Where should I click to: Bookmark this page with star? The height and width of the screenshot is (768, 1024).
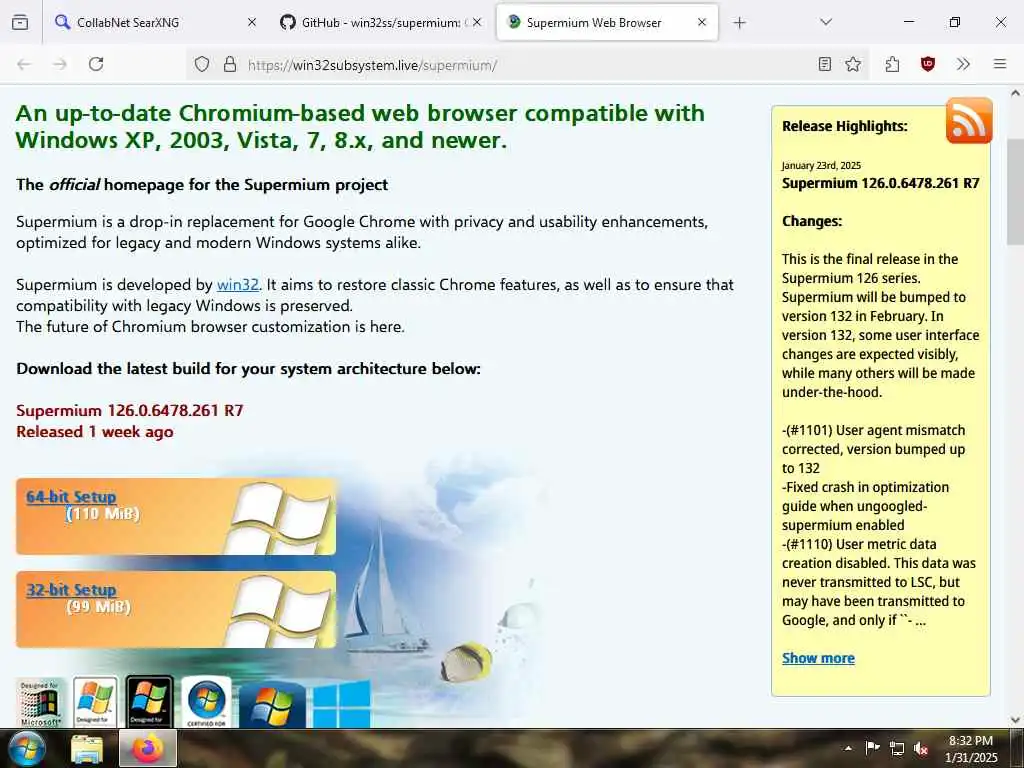(853, 64)
